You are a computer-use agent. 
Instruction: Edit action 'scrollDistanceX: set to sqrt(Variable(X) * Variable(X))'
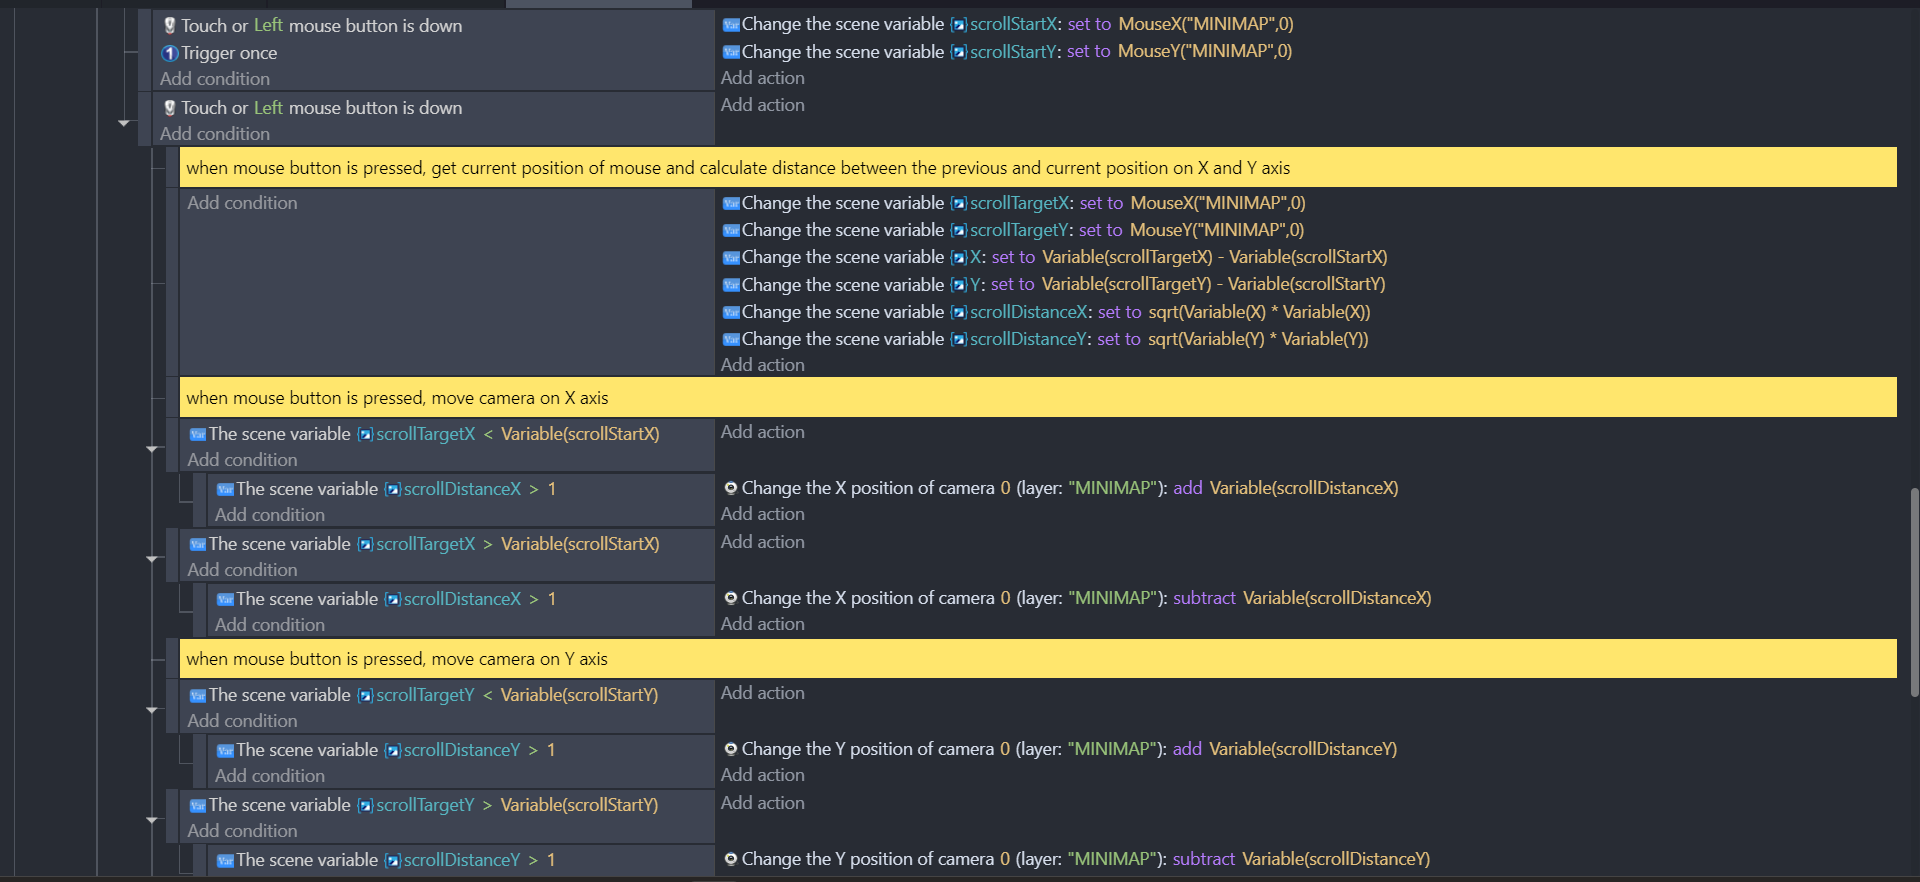click(x=1047, y=312)
